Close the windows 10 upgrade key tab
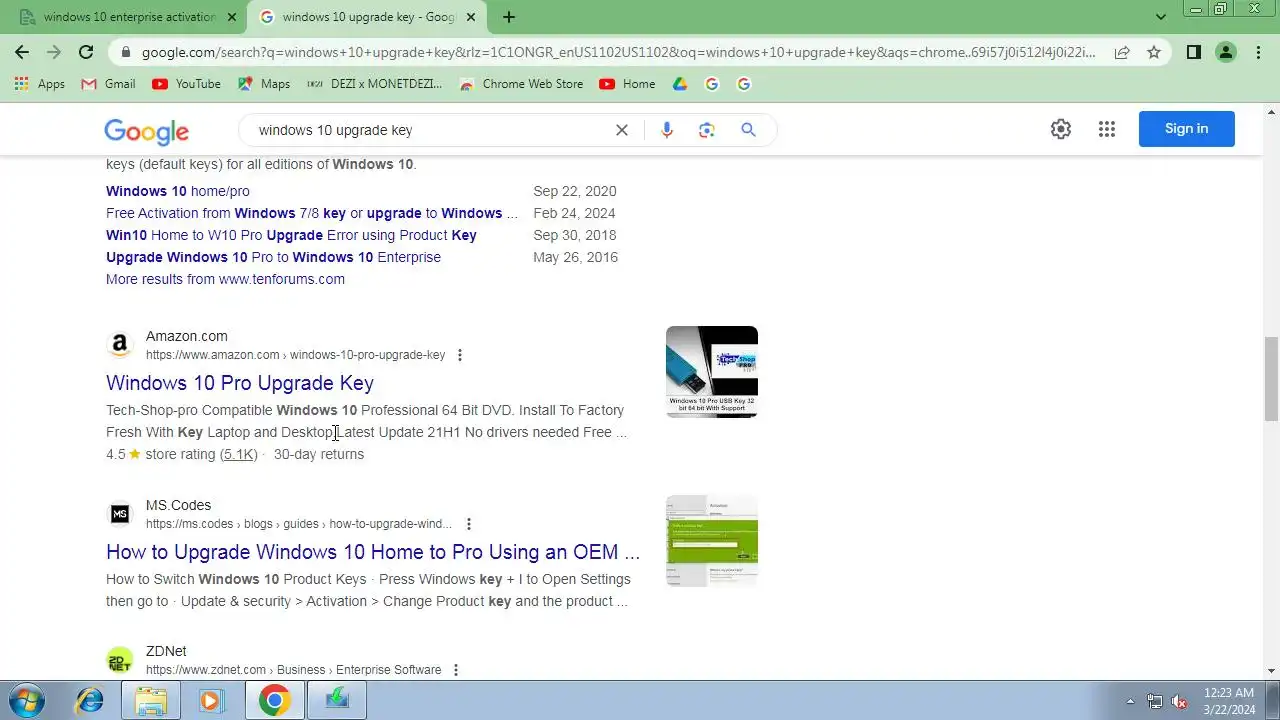This screenshot has height=720, width=1280. point(471,17)
